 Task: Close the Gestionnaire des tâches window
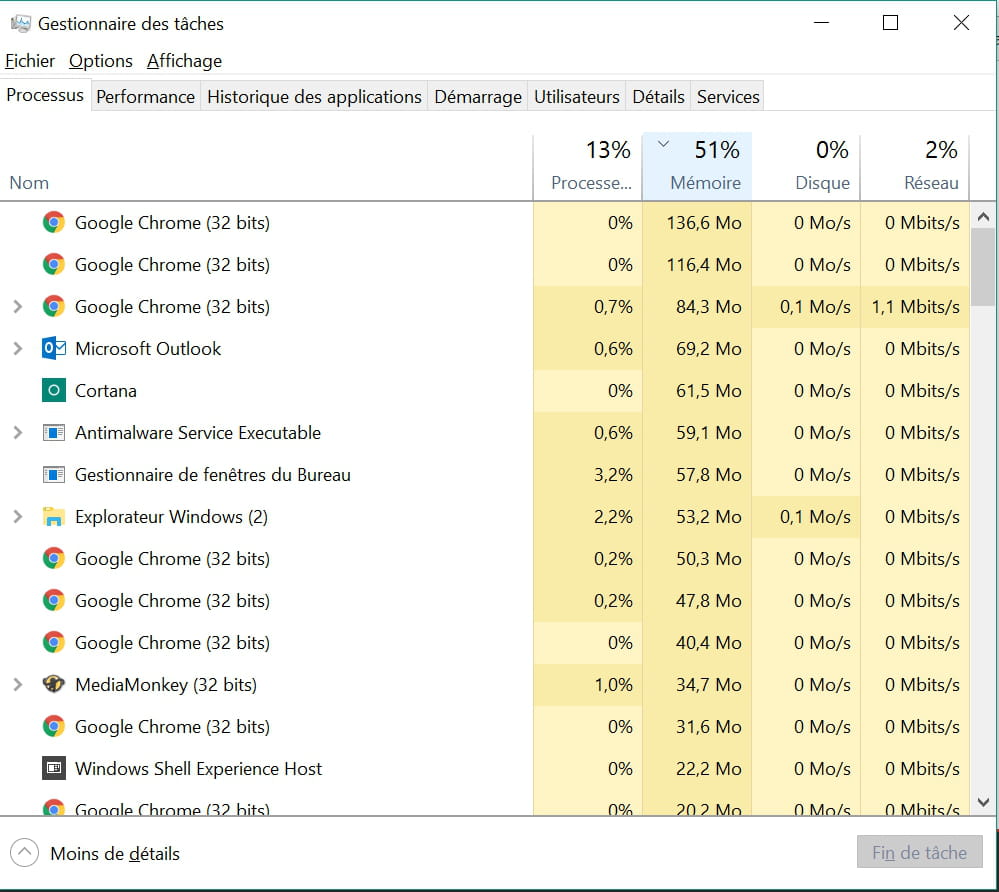point(961,23)
